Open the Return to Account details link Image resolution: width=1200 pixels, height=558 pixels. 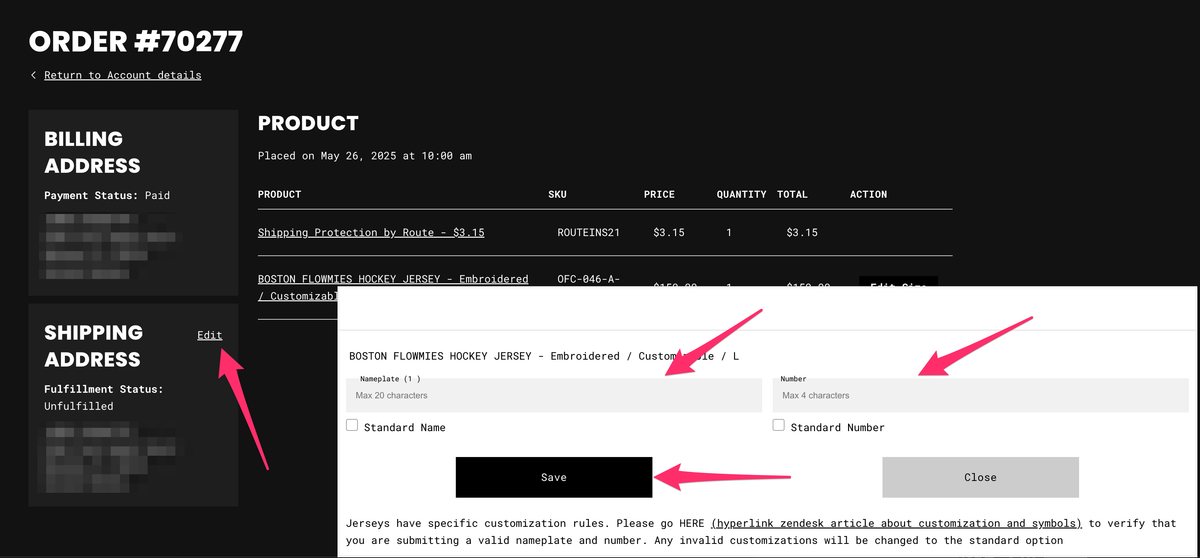[x=122, y=75]
